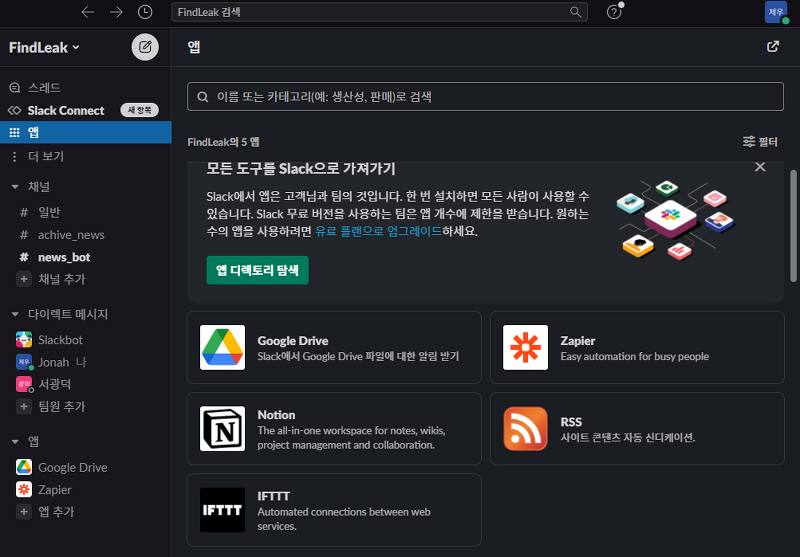800x557 pixels.
Task: Open the 필터 options
Action: pyautogui.click(x=760, y=142)
